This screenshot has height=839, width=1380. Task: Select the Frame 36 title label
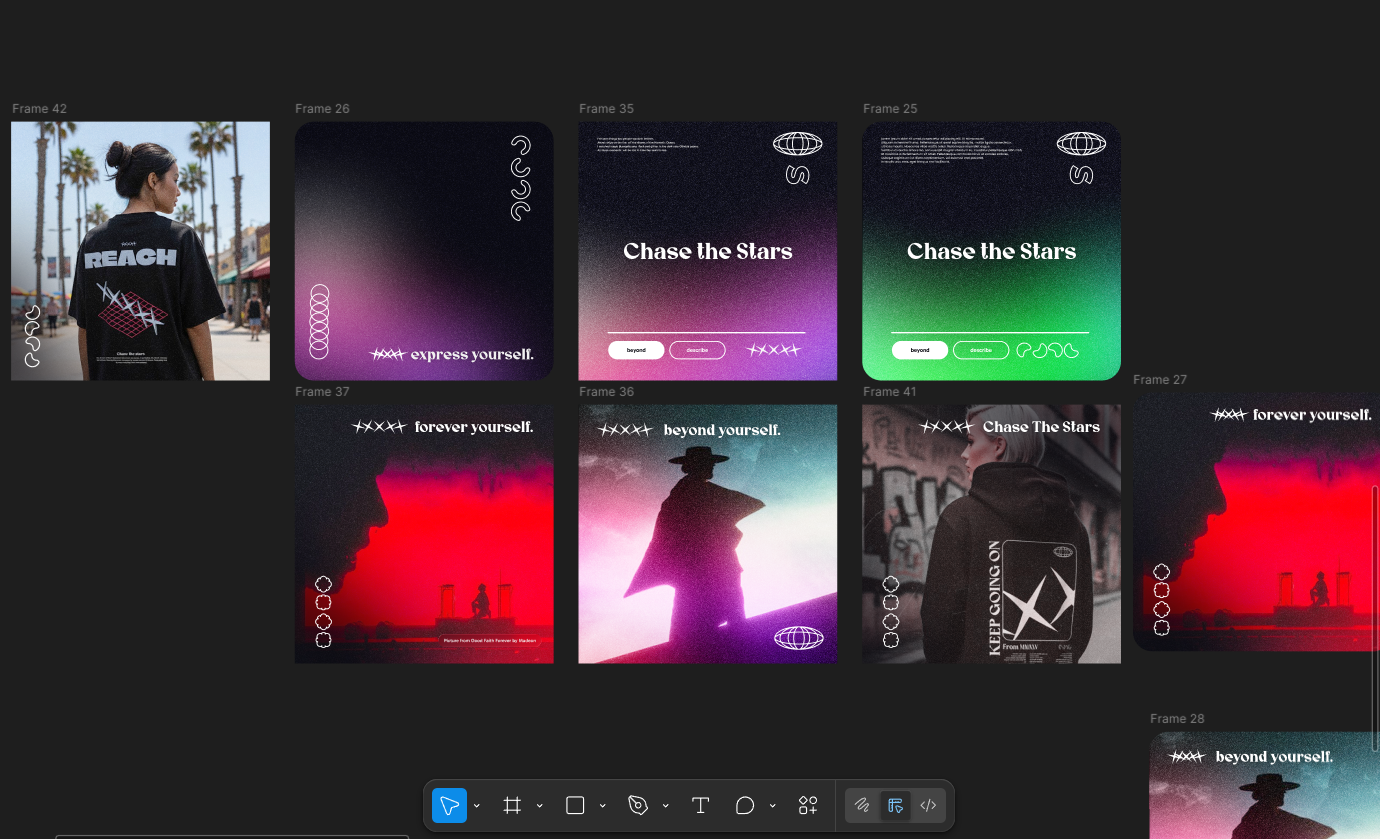point(606,392)
